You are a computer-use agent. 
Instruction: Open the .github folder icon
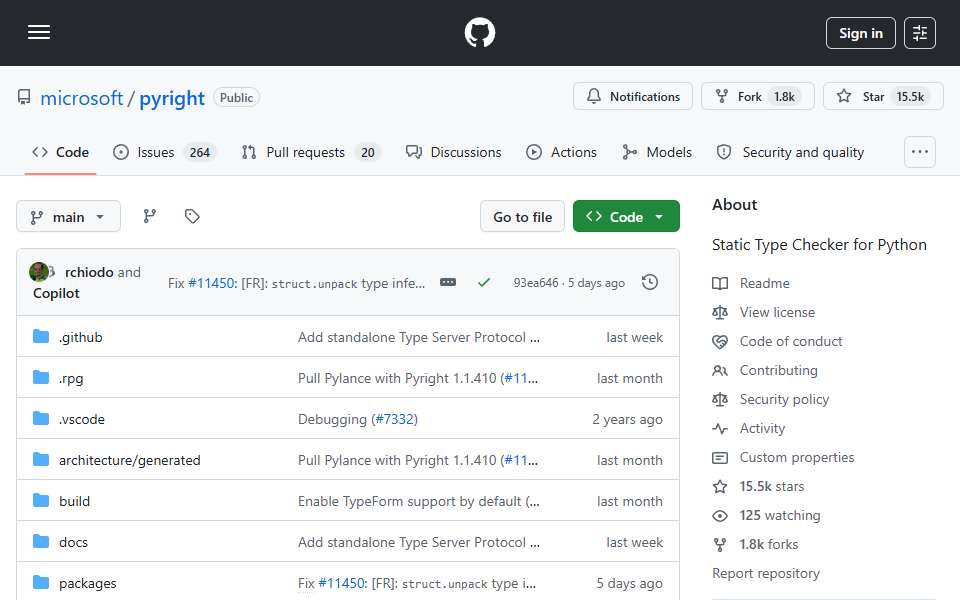click(41, 337)
